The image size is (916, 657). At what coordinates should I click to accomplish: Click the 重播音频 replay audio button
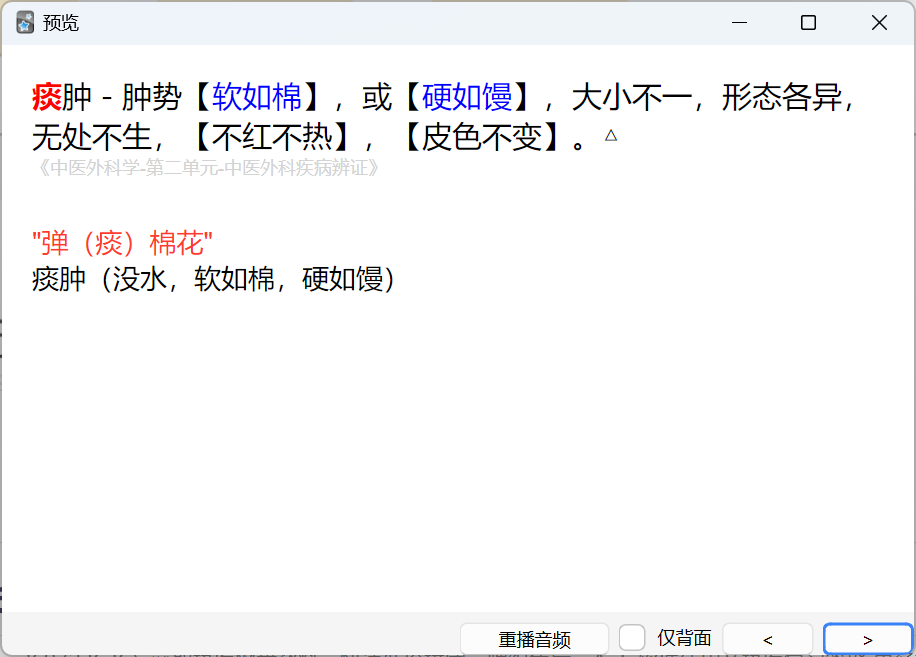tap(534, 639)
